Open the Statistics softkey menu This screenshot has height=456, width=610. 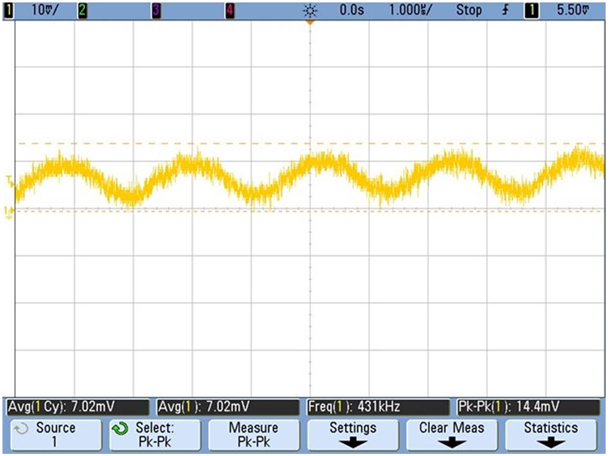(x=551, y=435)
